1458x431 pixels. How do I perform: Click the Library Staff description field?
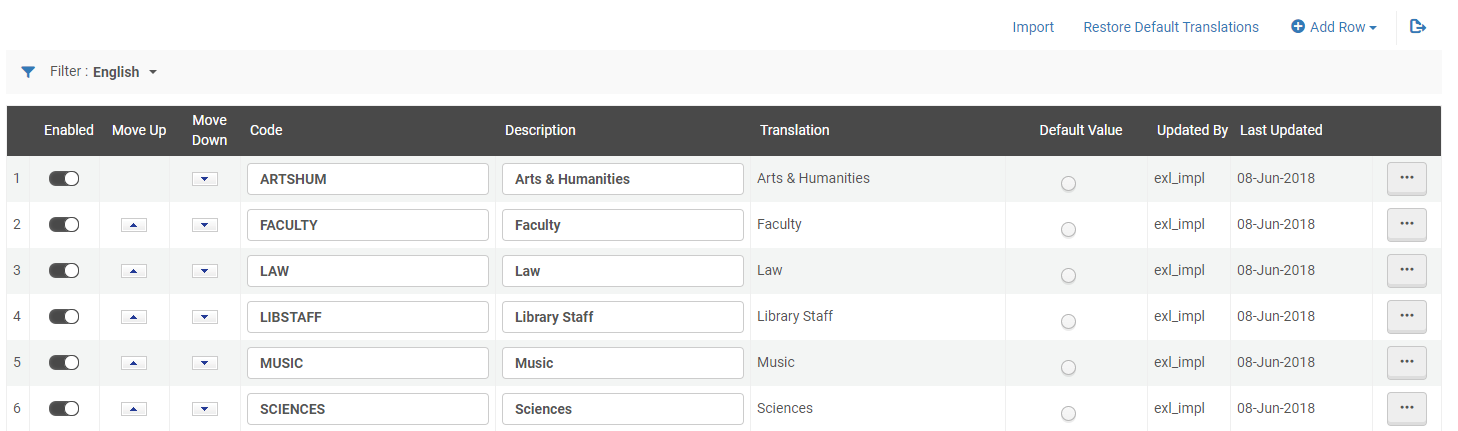point(623,317)
